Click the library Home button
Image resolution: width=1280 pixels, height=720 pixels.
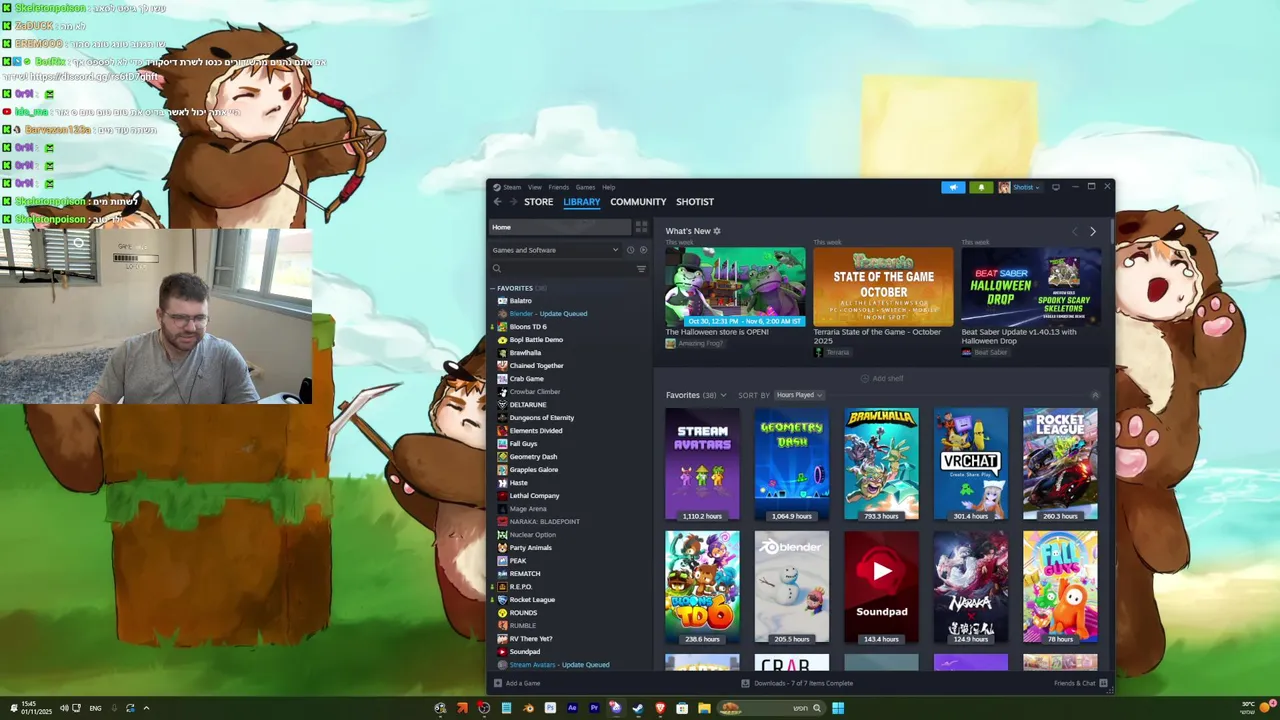pyautogui.click(x=560, y=227)
